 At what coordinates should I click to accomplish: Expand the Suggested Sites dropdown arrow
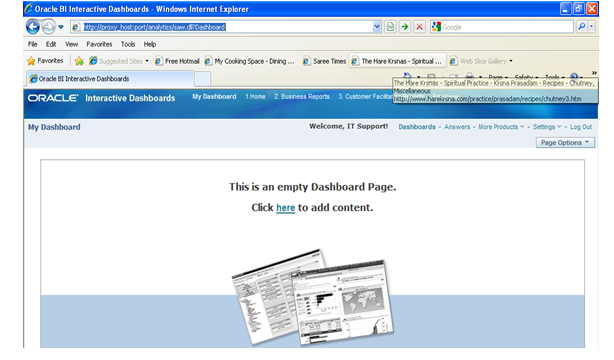click(x=147, y=61)
